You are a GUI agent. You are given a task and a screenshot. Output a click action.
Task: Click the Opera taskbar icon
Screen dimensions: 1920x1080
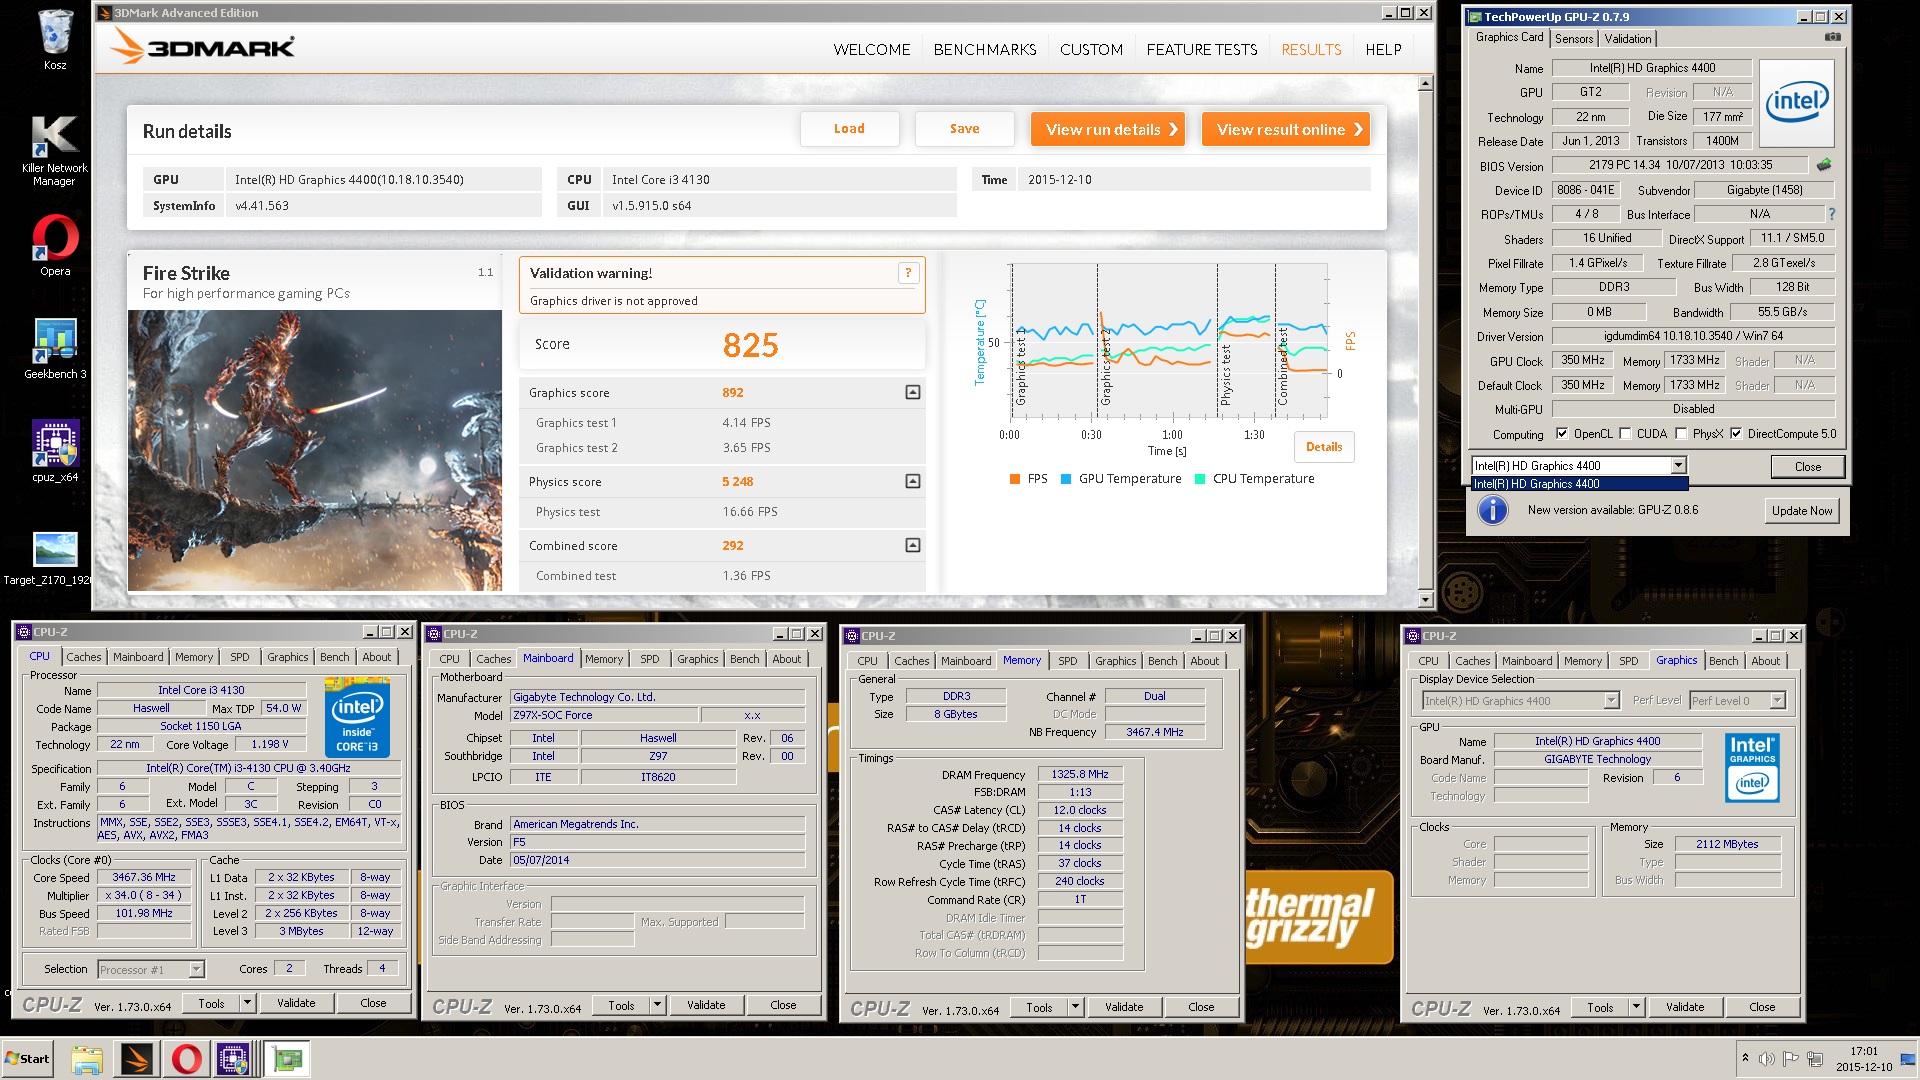pos(186,1059)
